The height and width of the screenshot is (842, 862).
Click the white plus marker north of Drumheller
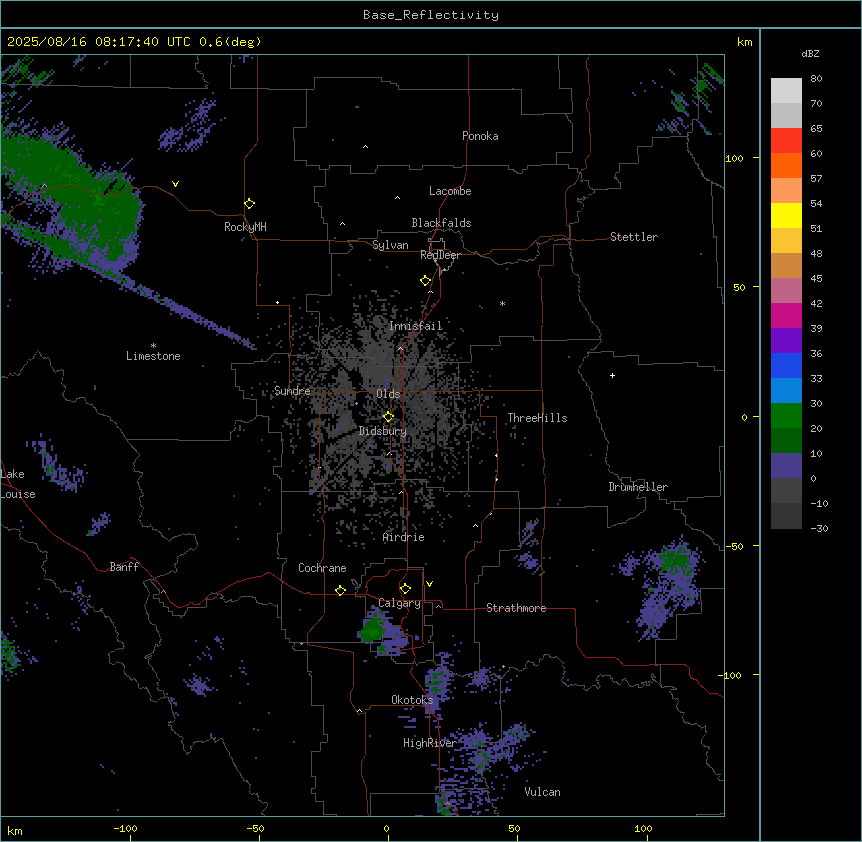[x=612, y=375]
